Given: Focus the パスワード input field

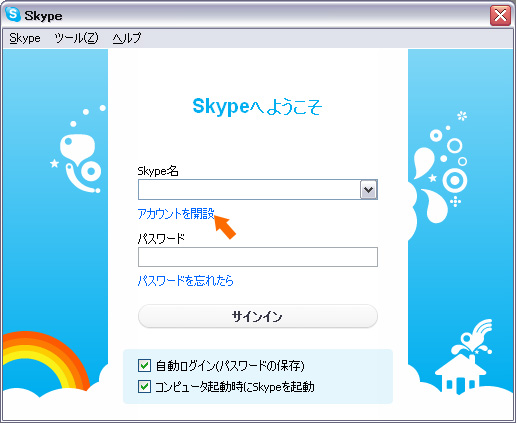Looking at the screenshot, I should 258,257.
